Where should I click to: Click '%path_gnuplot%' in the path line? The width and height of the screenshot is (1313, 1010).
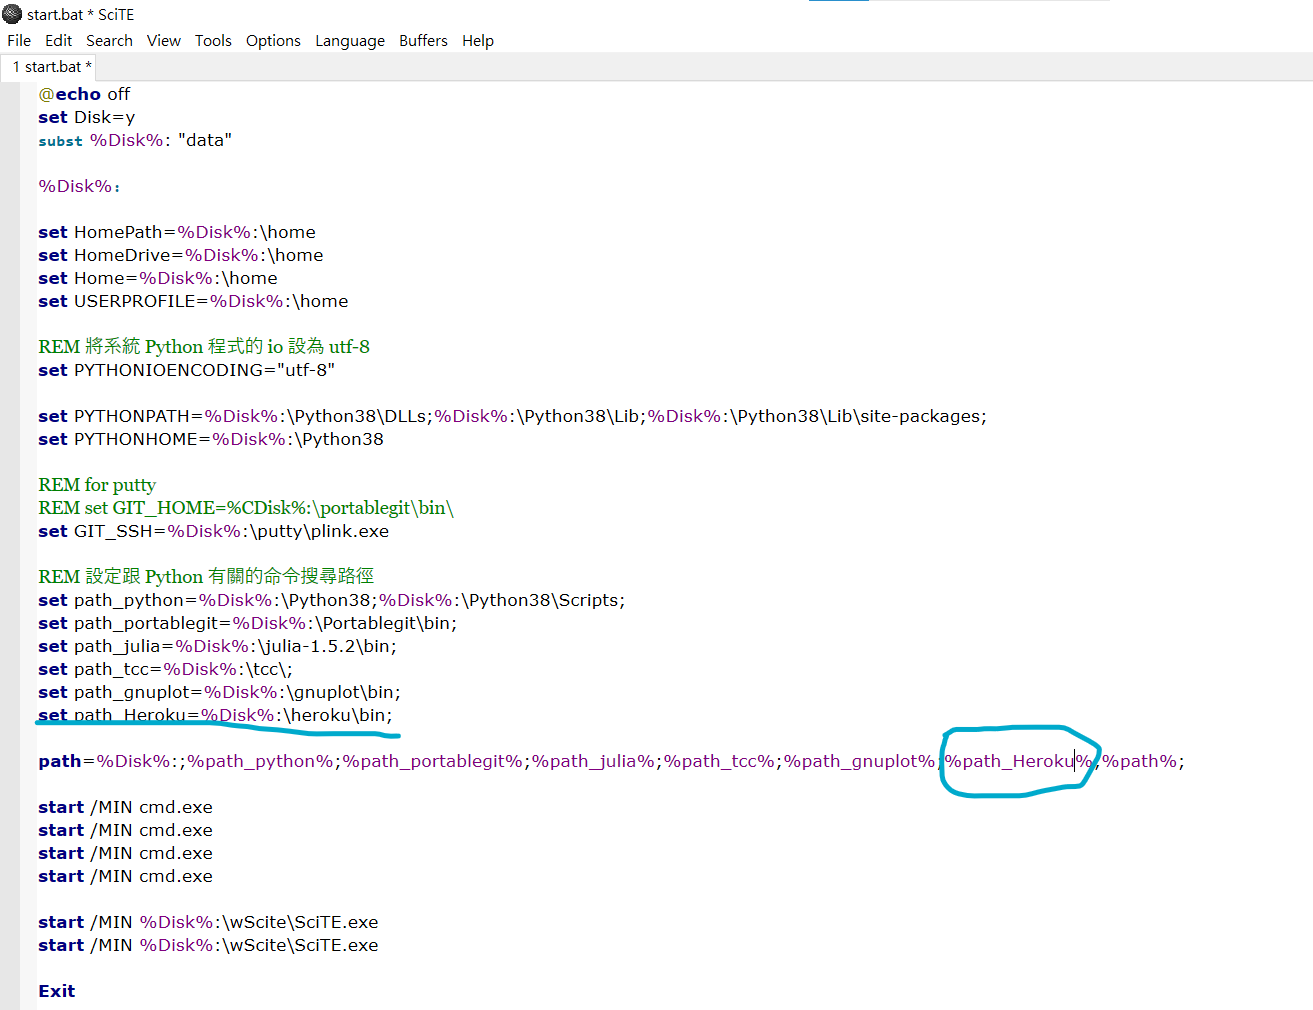point(860,761)
